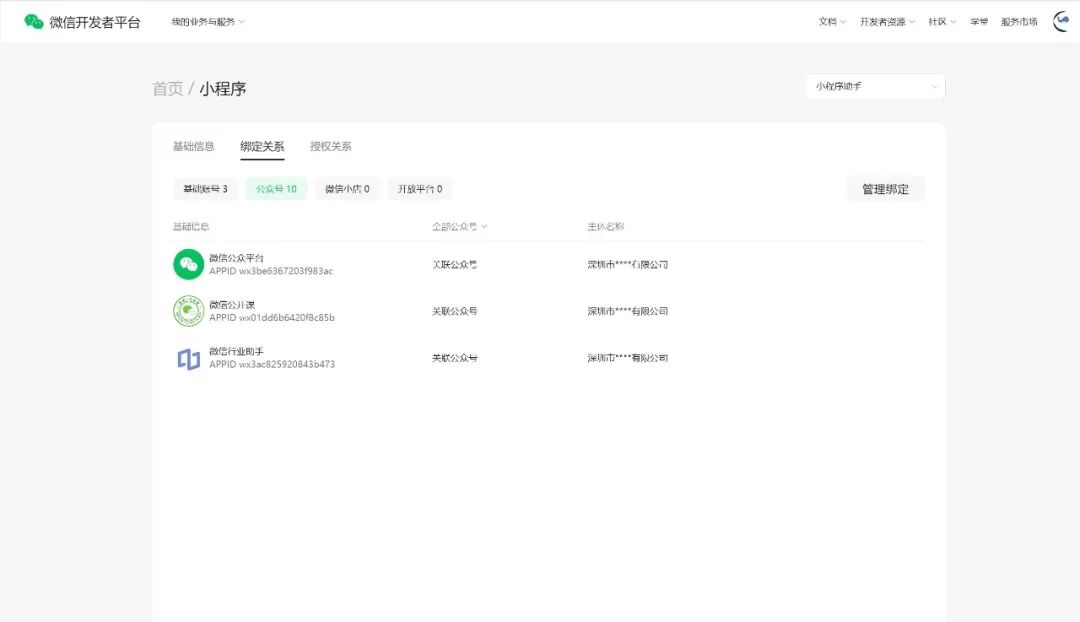Select the APPID under 微信公众平台

(271, 271)
